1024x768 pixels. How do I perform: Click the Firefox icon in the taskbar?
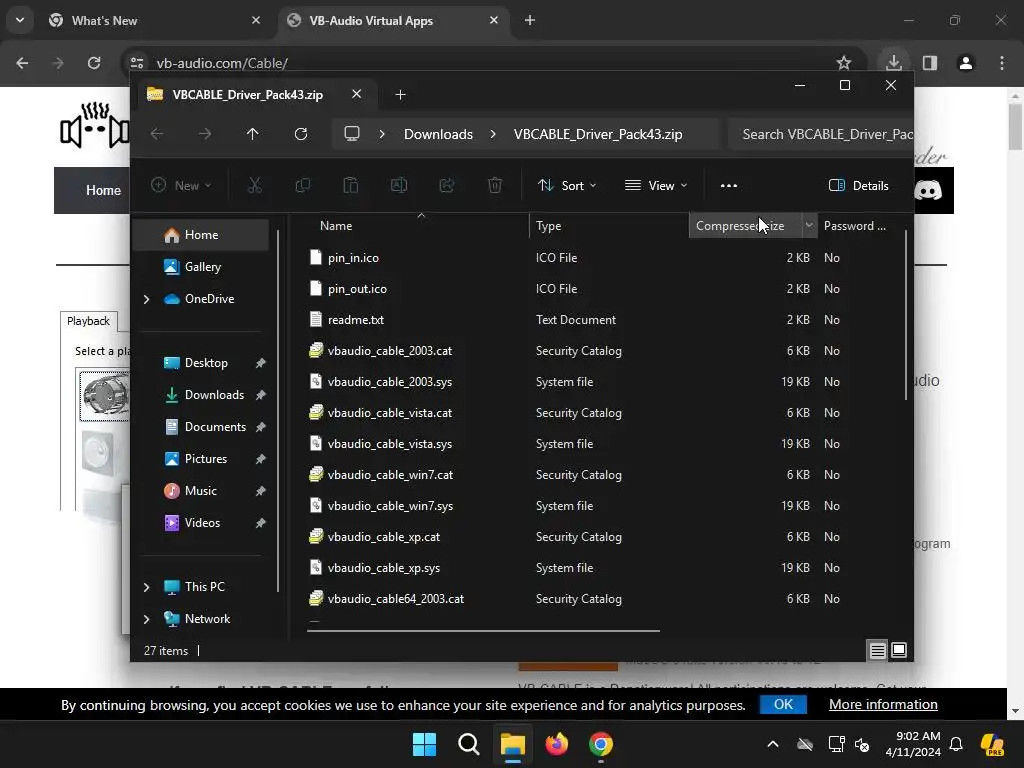tap(556, 744)
